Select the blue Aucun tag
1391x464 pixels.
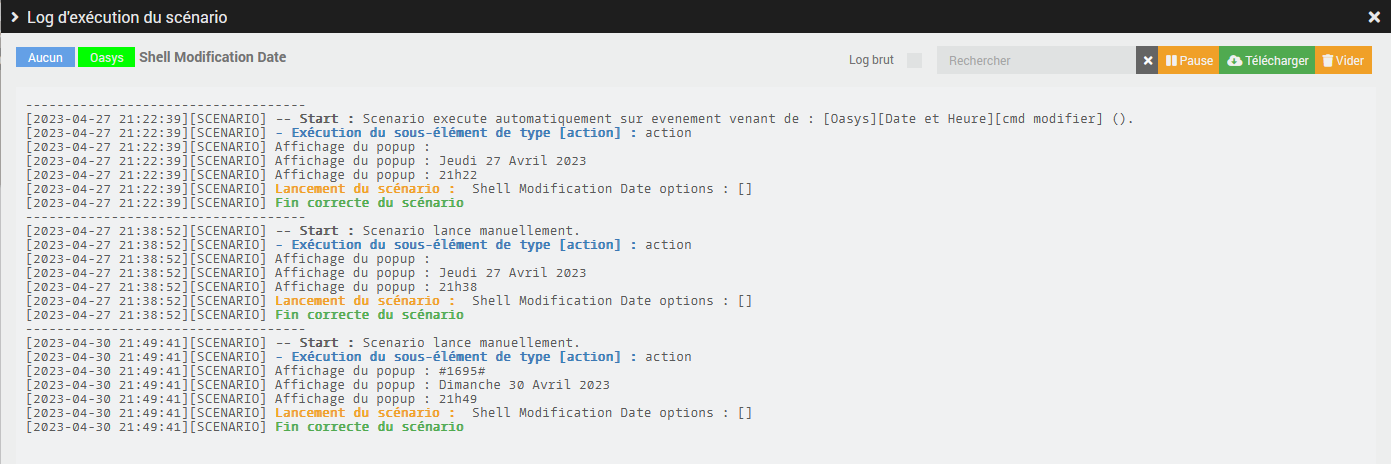click(x=45, y=58)
